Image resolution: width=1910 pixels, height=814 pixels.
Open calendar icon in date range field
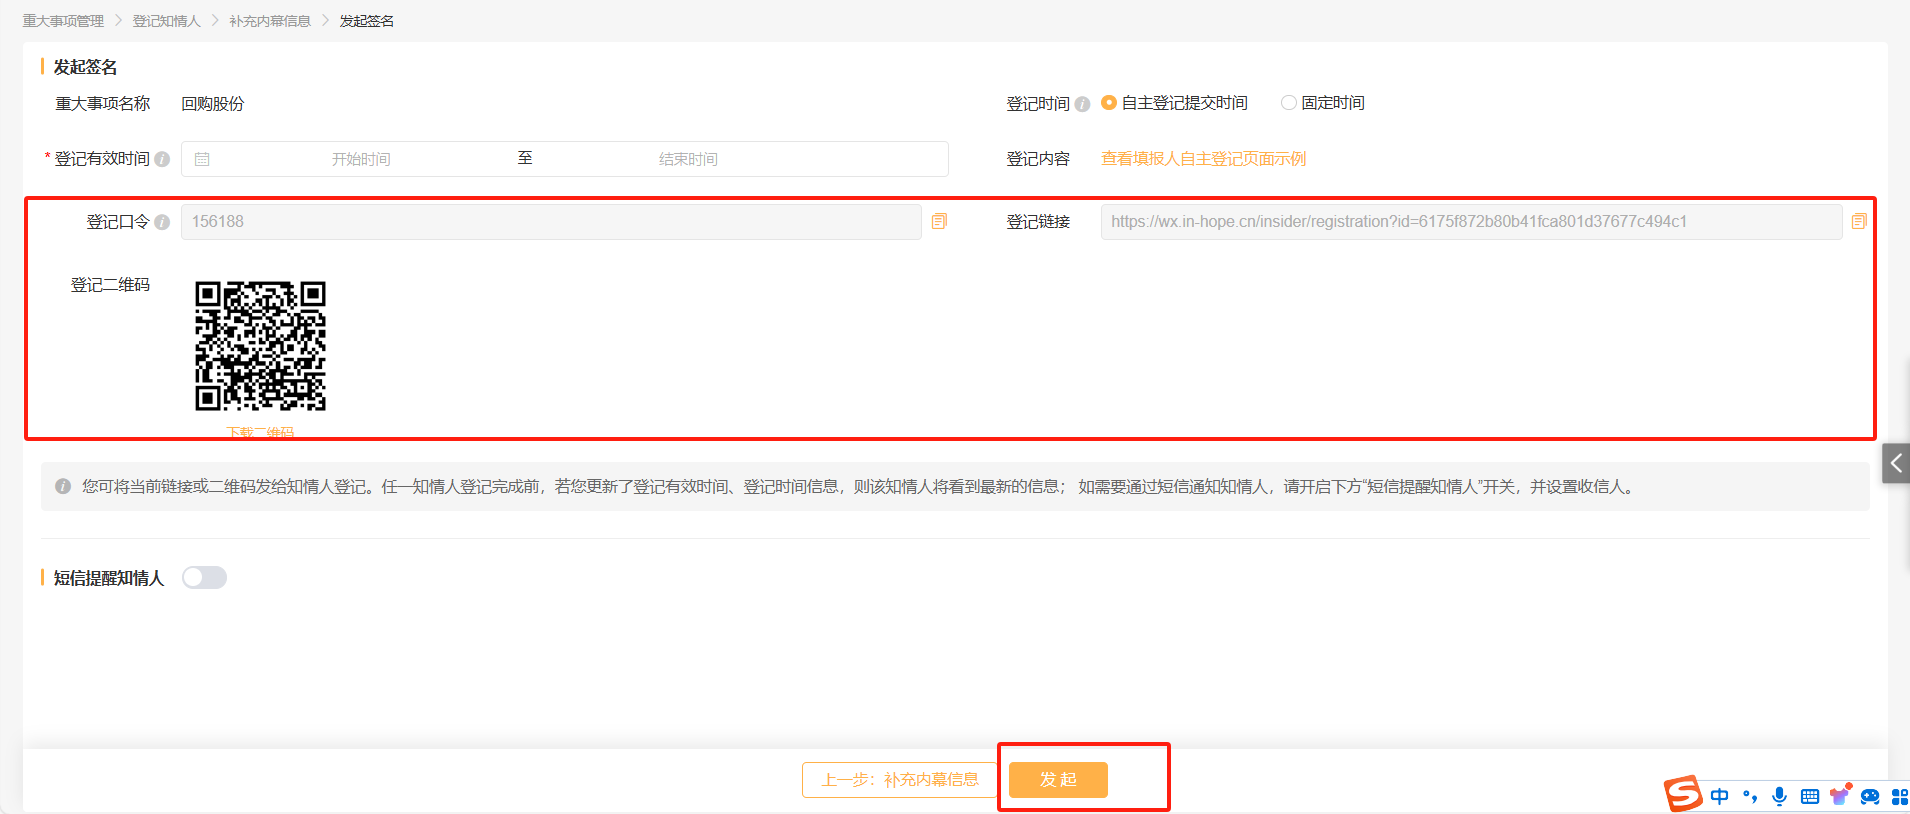tap(202, 159)
